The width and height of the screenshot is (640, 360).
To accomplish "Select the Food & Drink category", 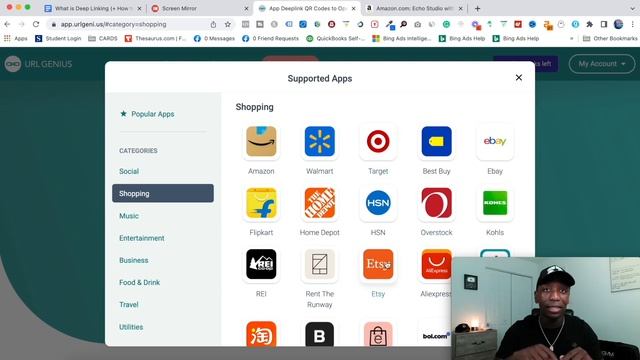I will click(x=139, y=282).
